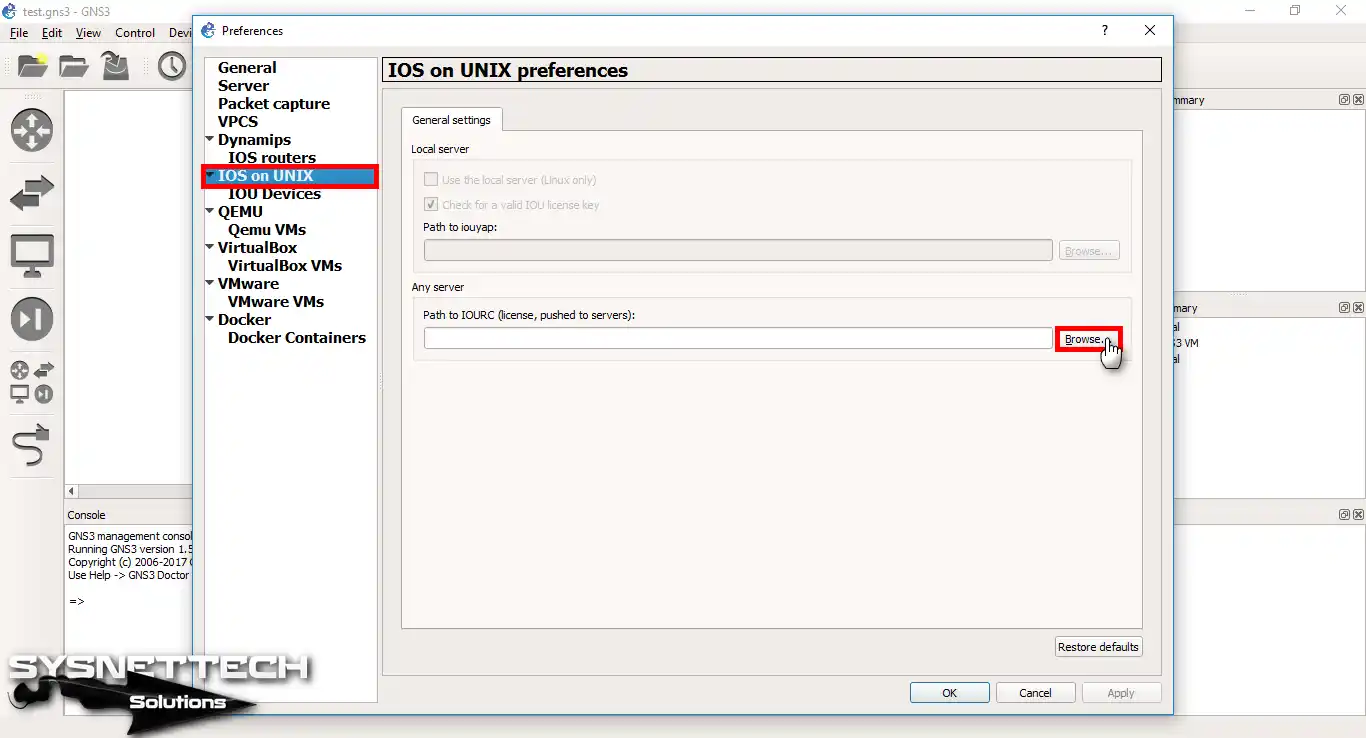1366x738 pixels.
Task: Select VirtualBox VMs in preferences tree
Action: click(285, 266)
